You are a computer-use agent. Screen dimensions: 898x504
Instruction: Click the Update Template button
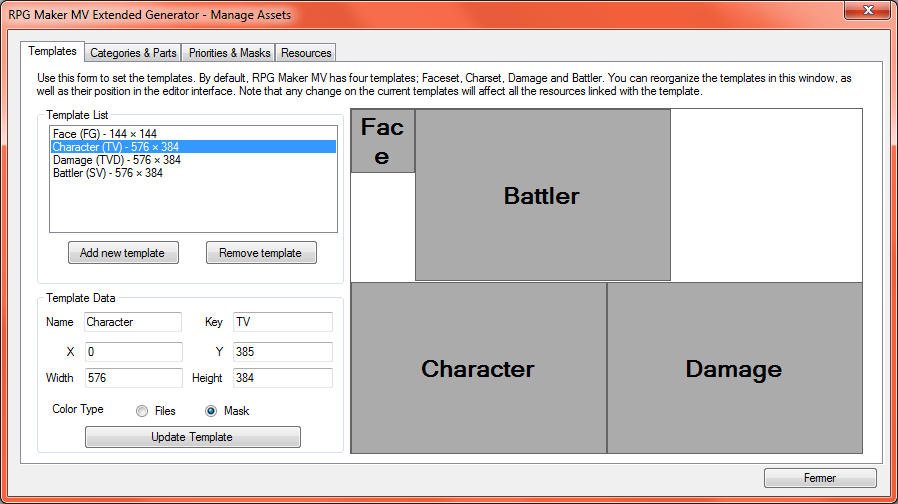click(x=192, y=437)
